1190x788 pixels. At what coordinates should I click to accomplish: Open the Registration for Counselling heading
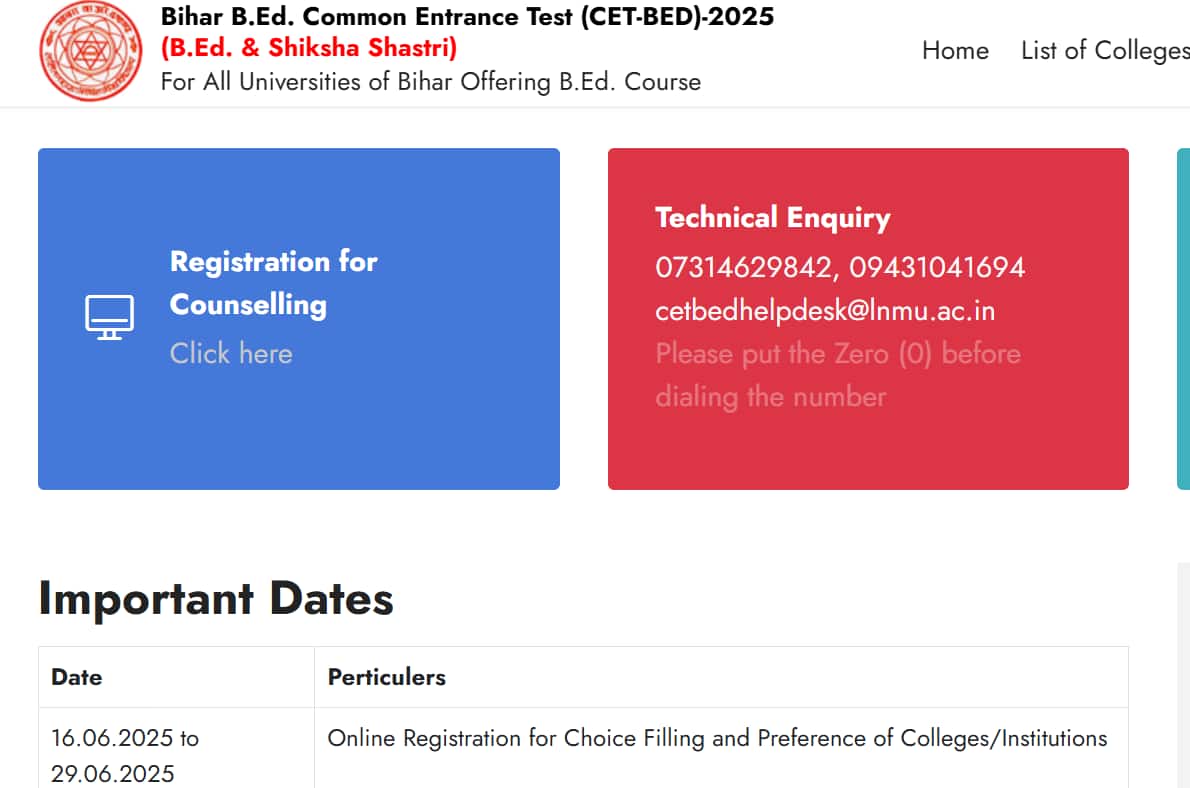[x=273, y=282]
